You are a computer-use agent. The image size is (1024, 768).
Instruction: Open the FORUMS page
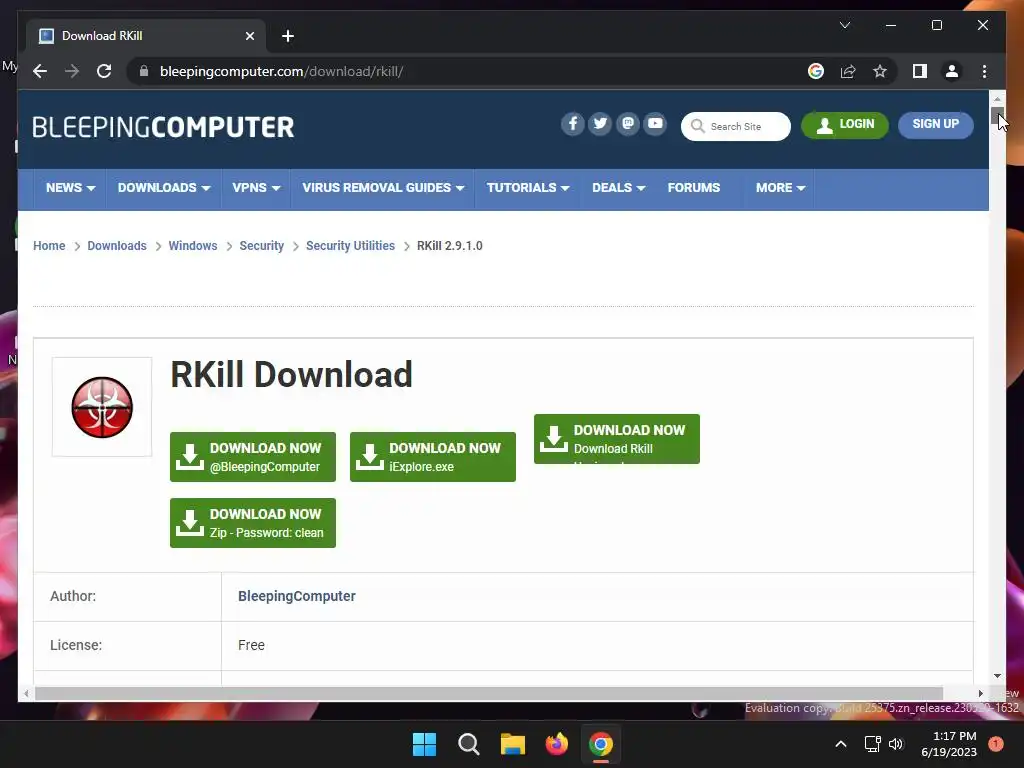(694, 188)
